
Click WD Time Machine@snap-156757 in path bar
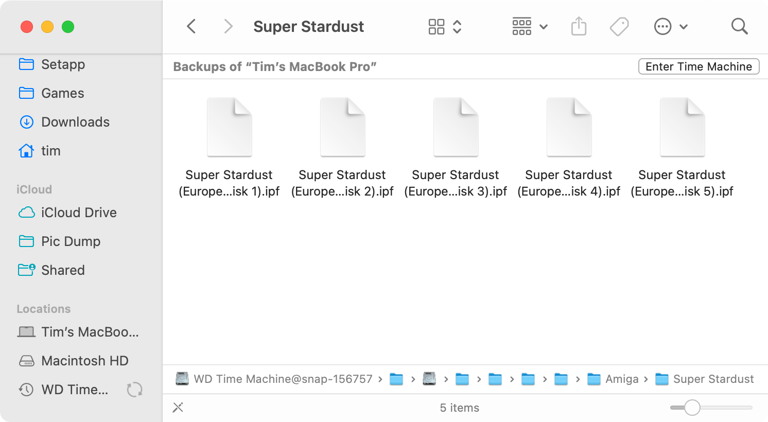[x=274, y=379]
